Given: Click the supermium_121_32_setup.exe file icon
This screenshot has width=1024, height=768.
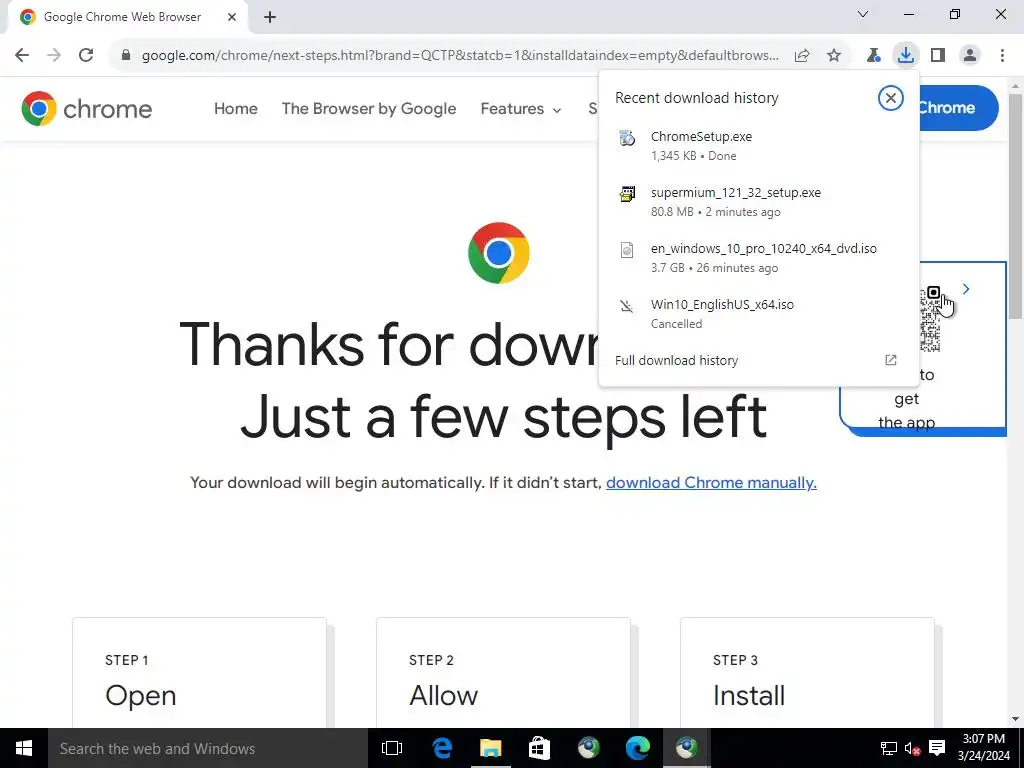Looking at the screenshot, I should [627, 194].
